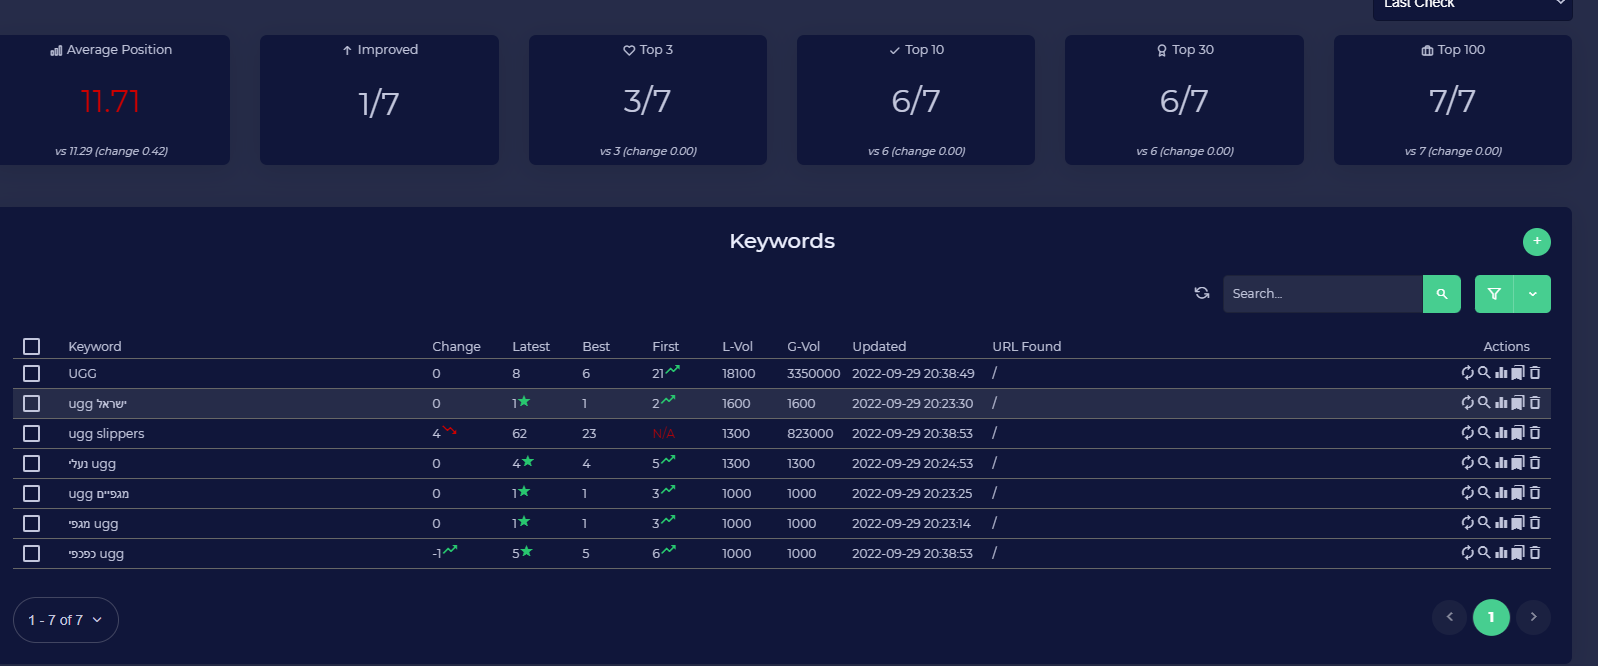This screenshot has width=1598, height=666.
Task: Go to page 1 in pagination
Action: (1491, 617)
